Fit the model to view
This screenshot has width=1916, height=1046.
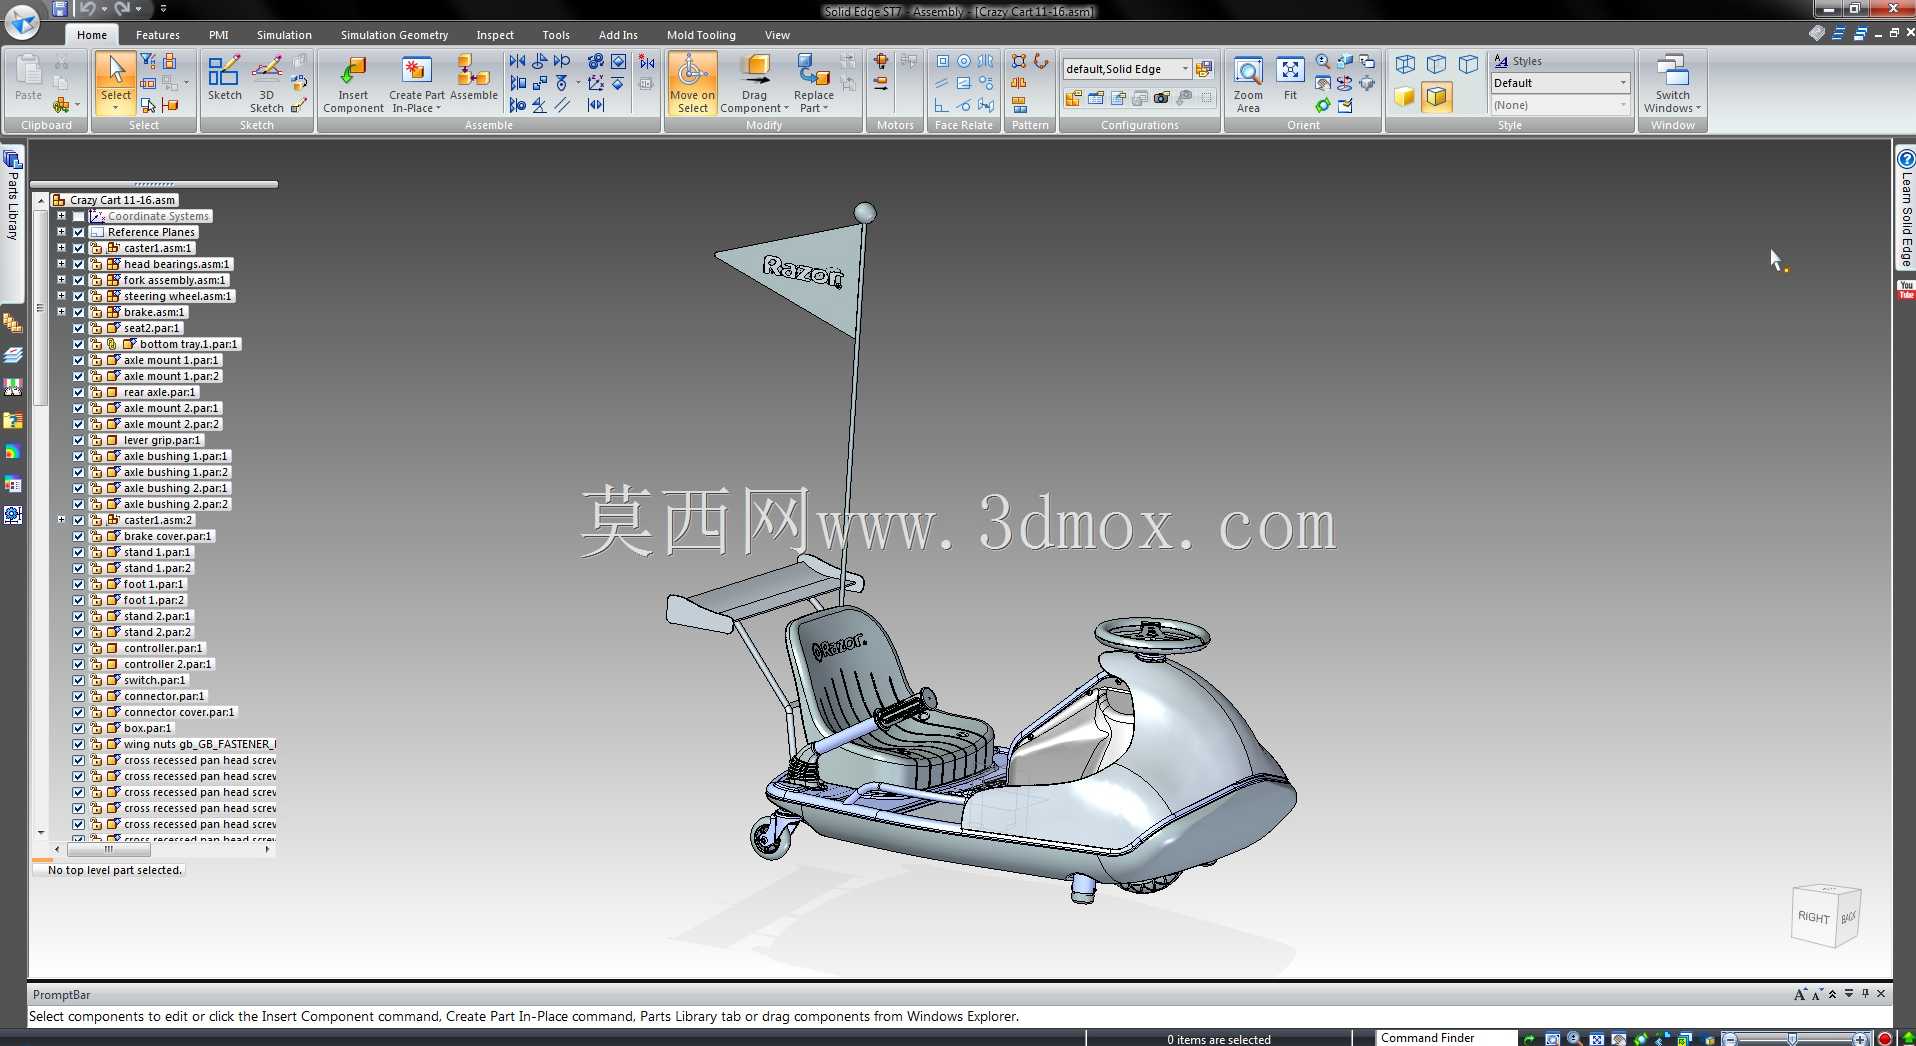1290,78
